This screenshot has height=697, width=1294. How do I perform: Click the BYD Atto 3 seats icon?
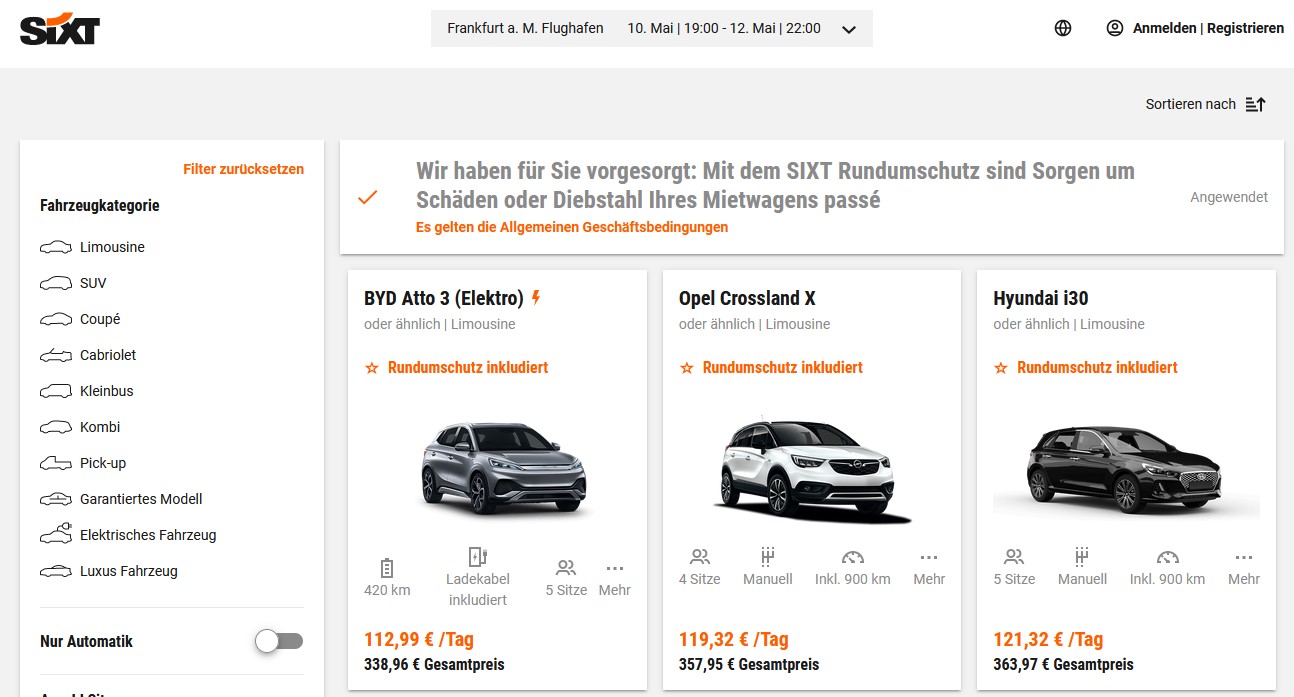(x=566, y=567)
